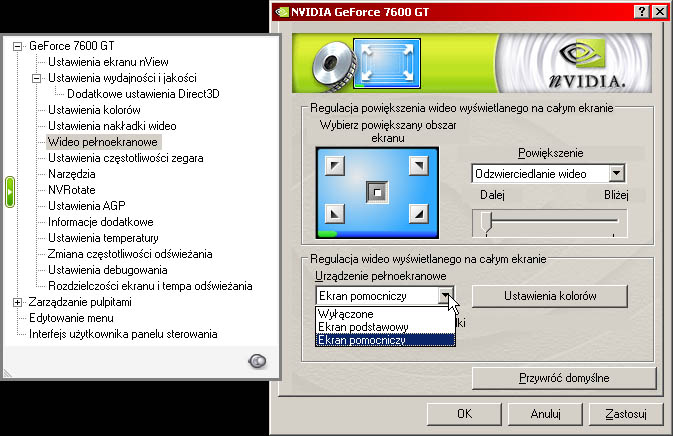Close the NVIDIA GeForce dialog
Viewport: 673px width, 436px height.
click(x=660, y=12)
